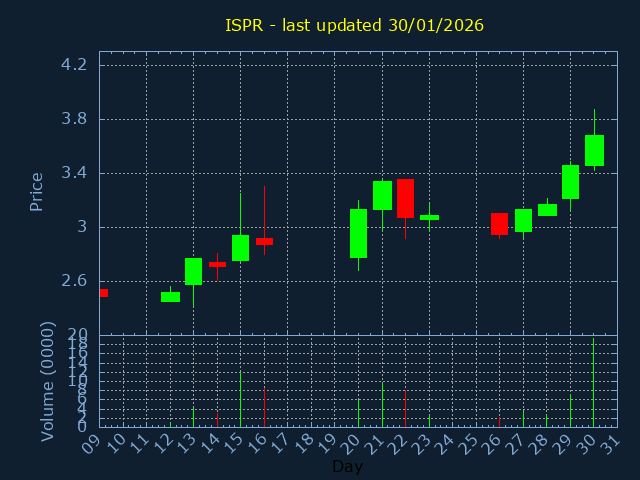Select the volume bar on day 21
640x480 pixels.
pos(382,405)
